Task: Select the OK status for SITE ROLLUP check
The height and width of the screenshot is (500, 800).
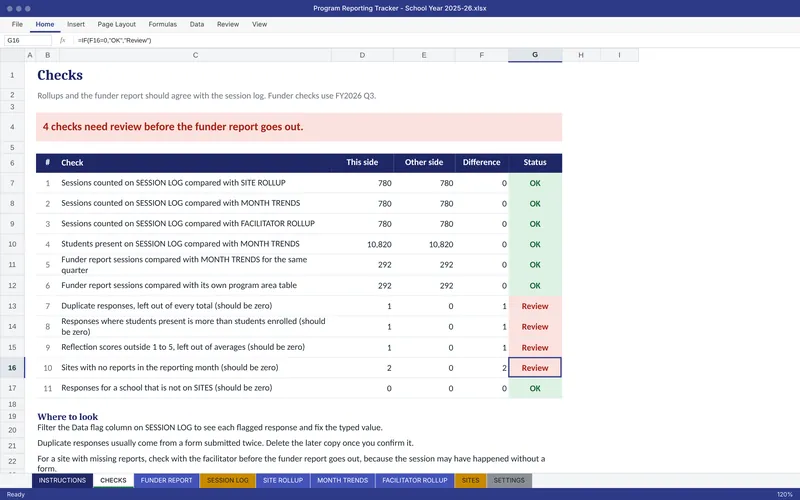Action: (x=535, y=183)
